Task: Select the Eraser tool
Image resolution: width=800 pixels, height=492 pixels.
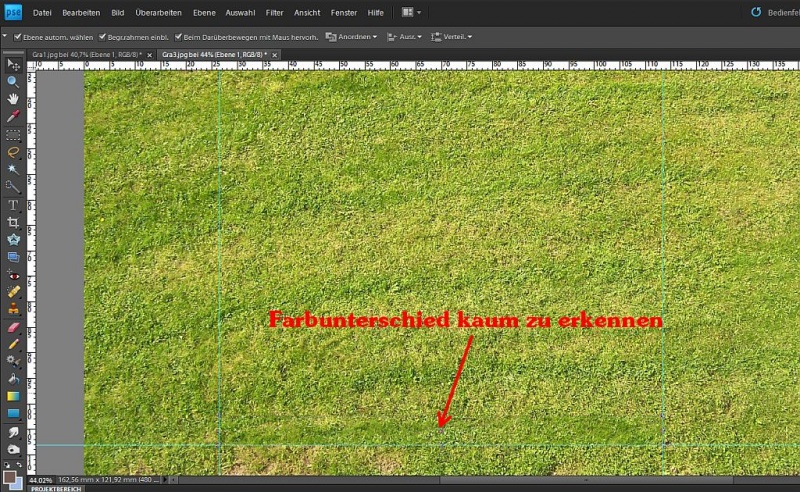Action: [x=13, y=327]
